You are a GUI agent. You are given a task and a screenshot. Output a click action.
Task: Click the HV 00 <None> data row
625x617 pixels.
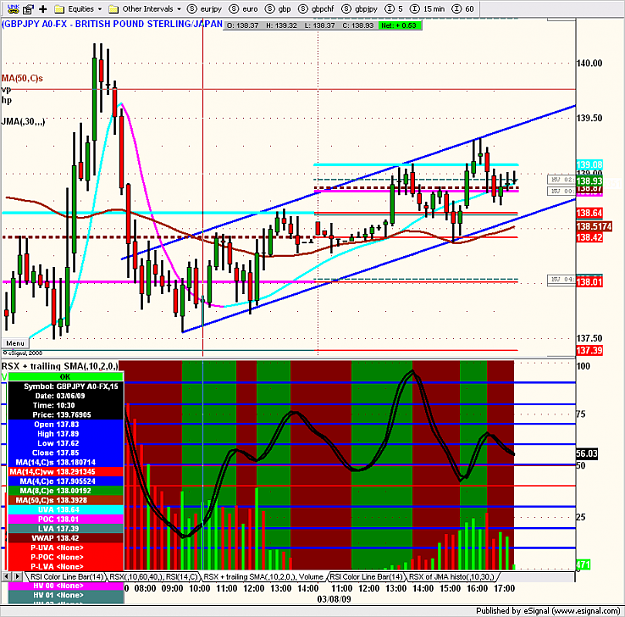point(65,586)
